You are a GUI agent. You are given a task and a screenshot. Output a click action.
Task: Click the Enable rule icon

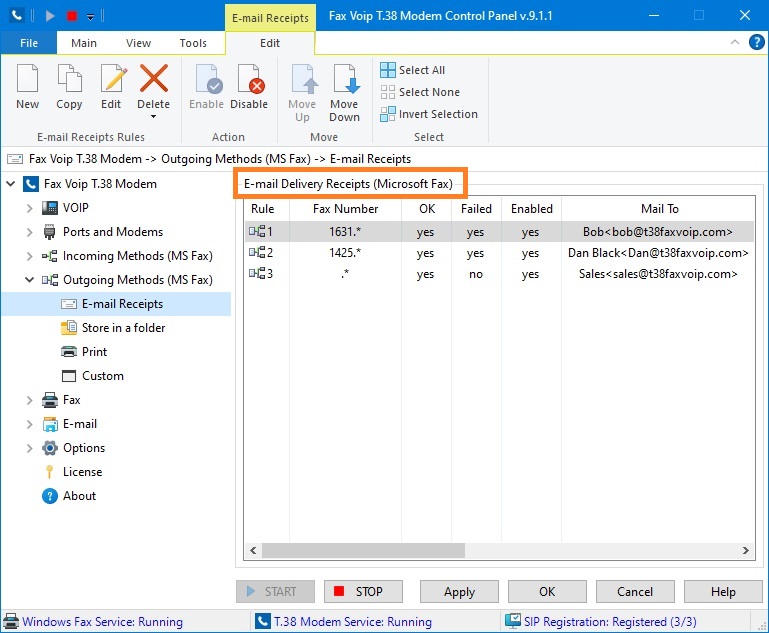point(208,78)
